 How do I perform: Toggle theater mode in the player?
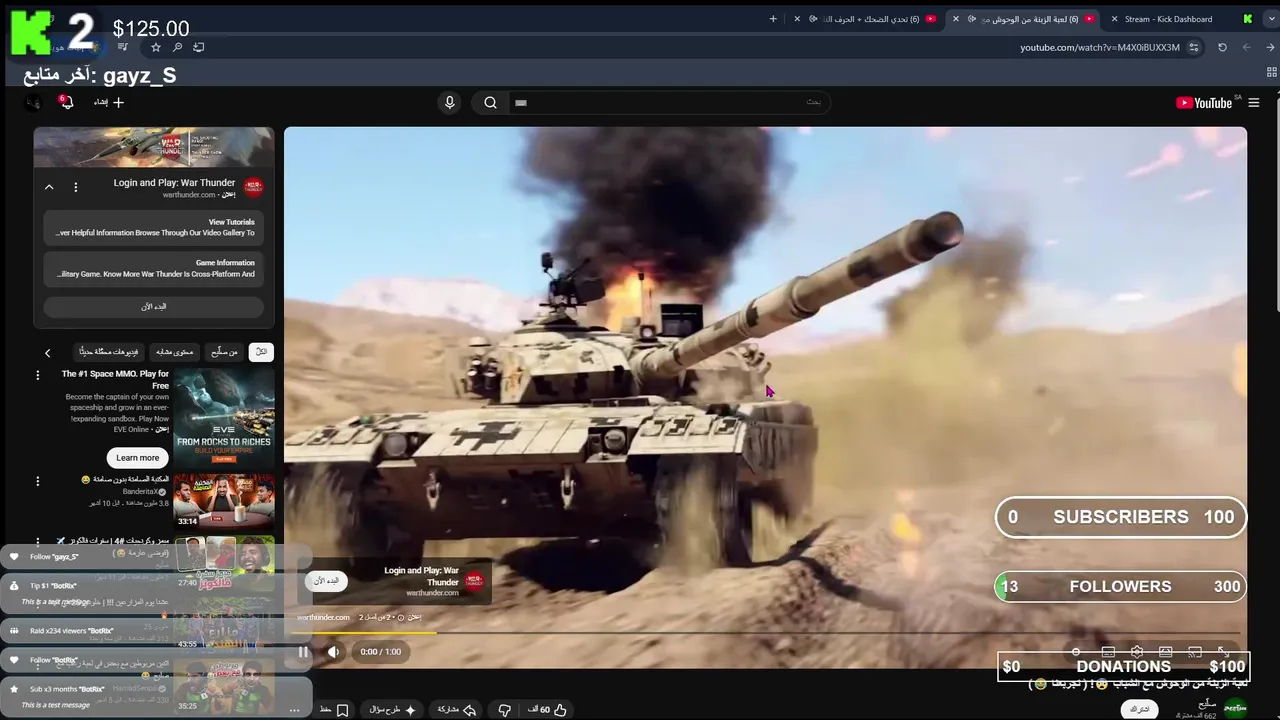[1165, 652]
